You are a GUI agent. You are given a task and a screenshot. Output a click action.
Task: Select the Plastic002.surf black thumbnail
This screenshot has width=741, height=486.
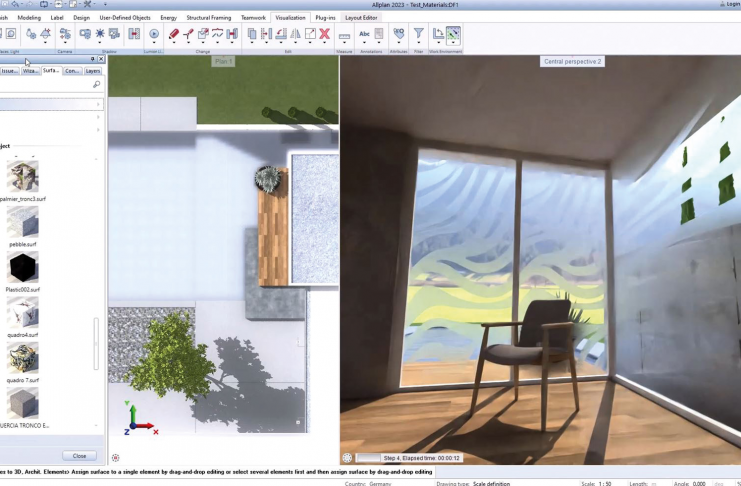point(23,268)
